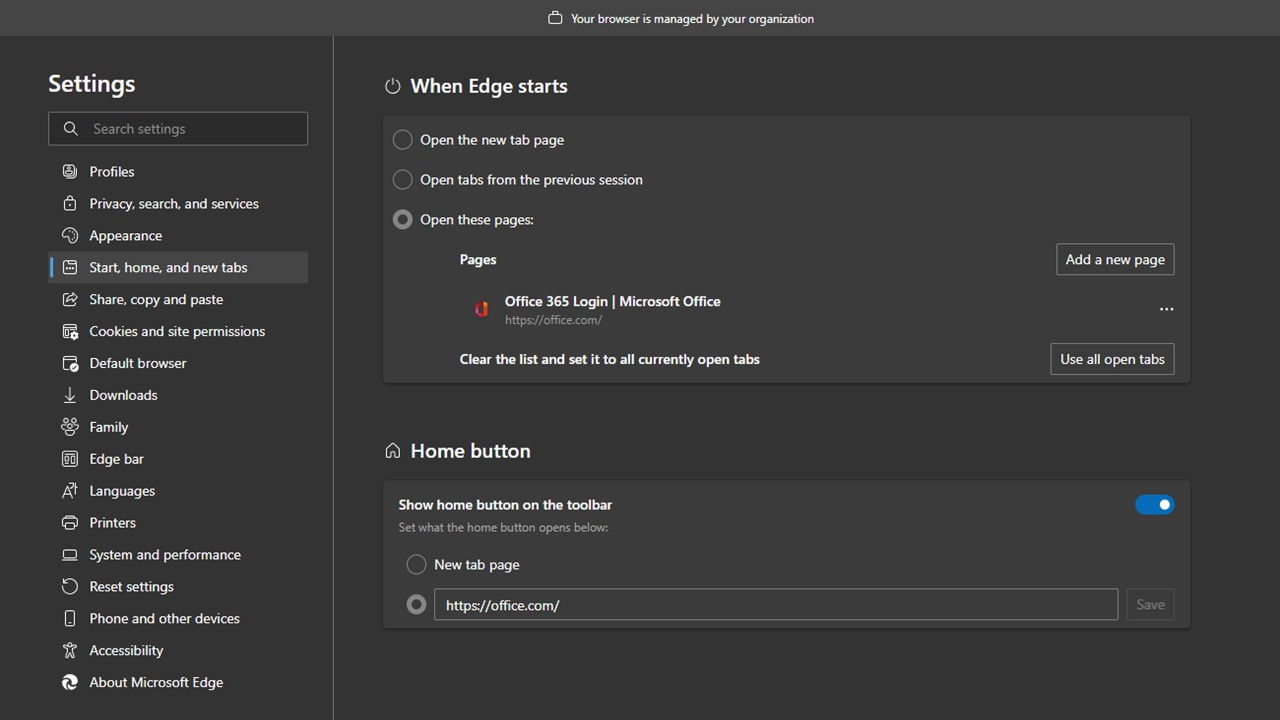This screenshot has width=1280, height=720.
Task: Click the Family icon in sidebar
Action: 70,427
